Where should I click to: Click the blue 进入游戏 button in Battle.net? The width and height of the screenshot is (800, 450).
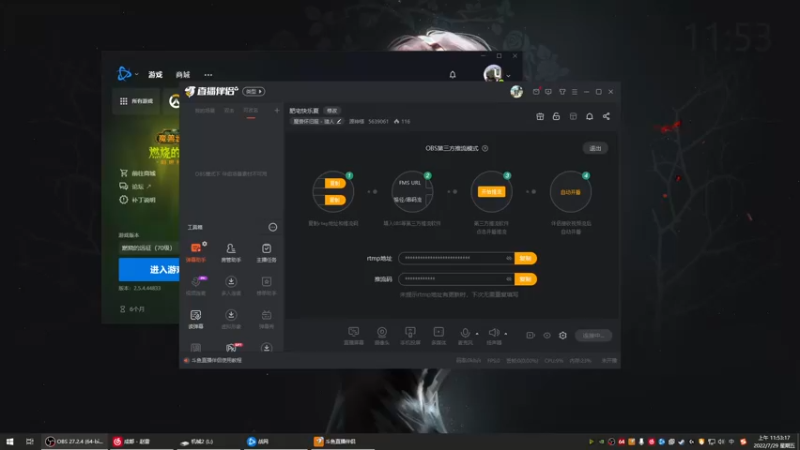click(x=149, y=269)
